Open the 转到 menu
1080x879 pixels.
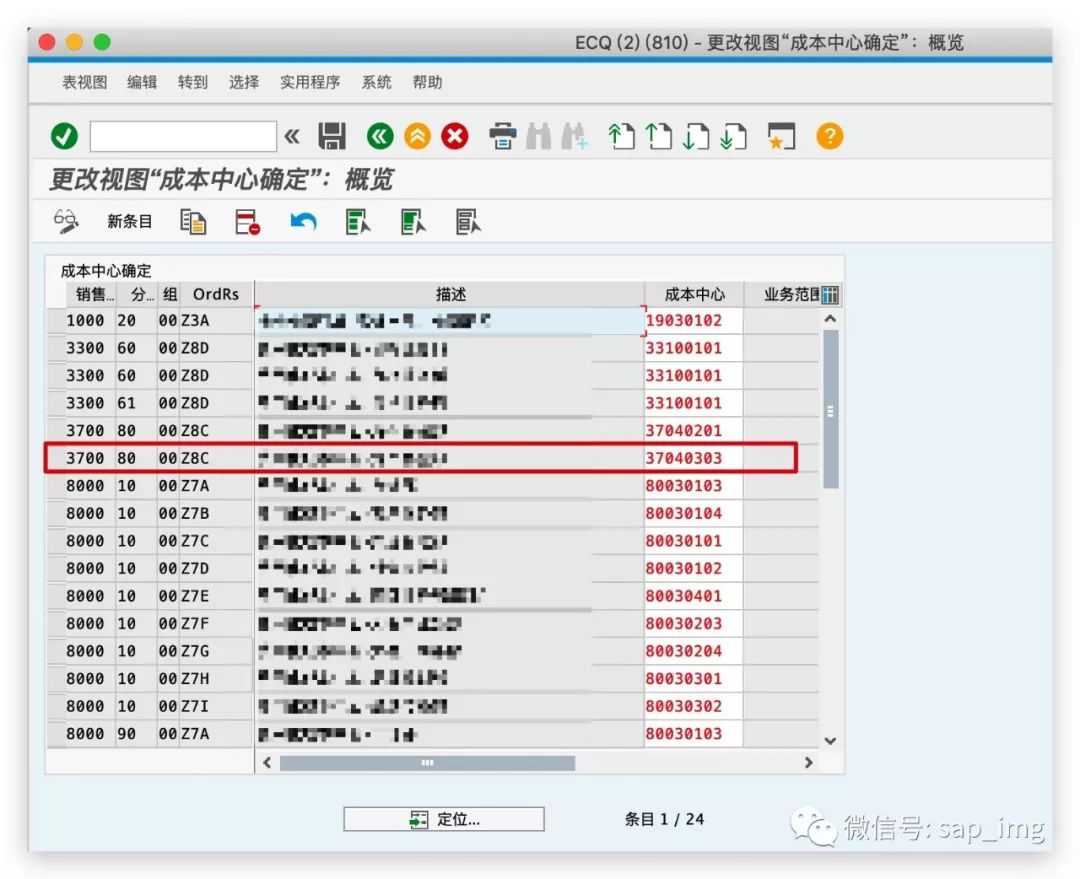click(193, 83)
